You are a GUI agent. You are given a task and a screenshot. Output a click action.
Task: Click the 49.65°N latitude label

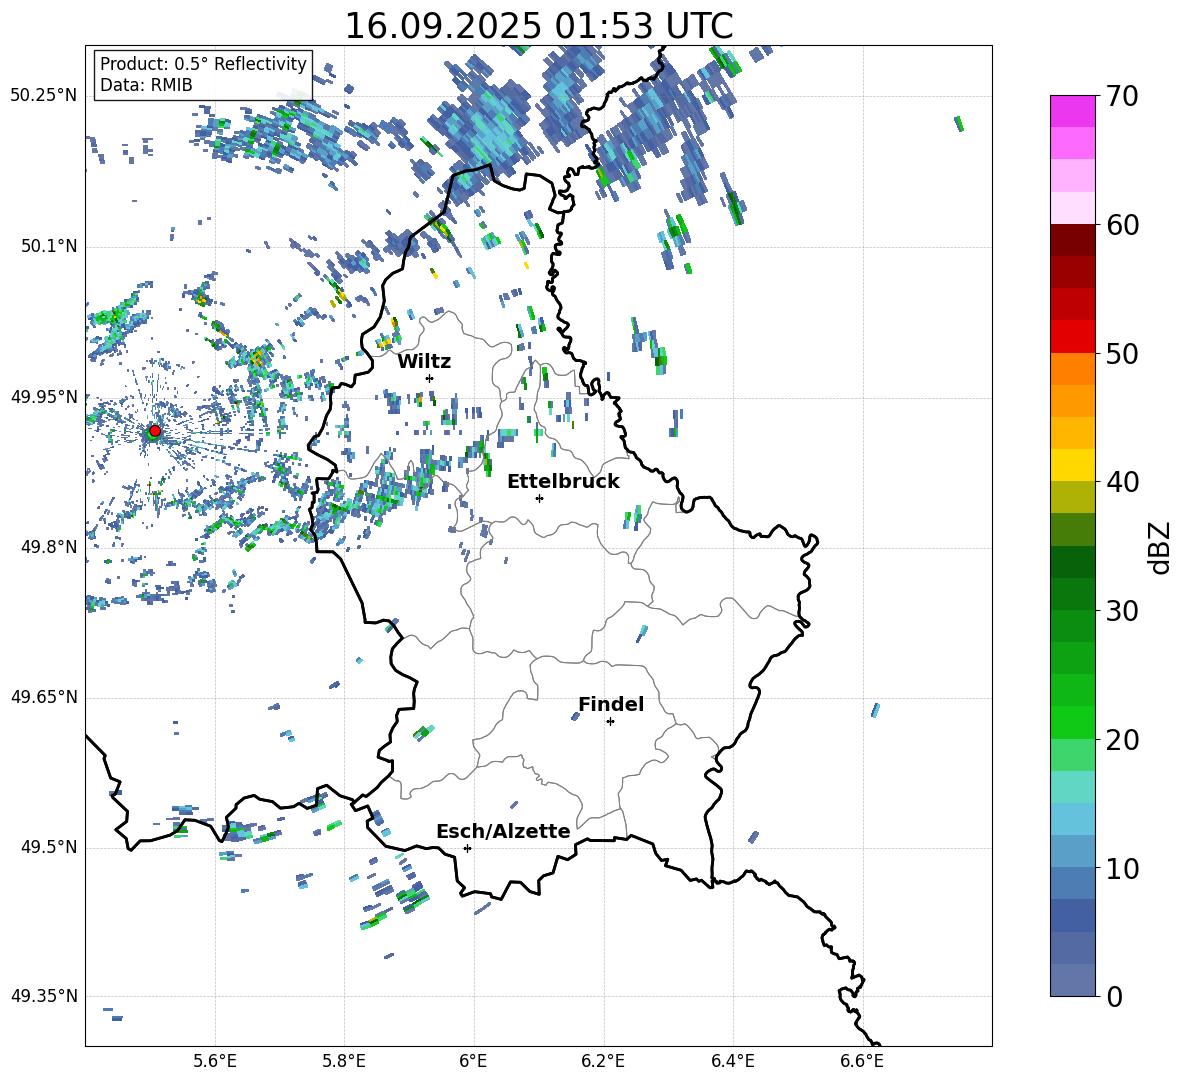point(44,697)
